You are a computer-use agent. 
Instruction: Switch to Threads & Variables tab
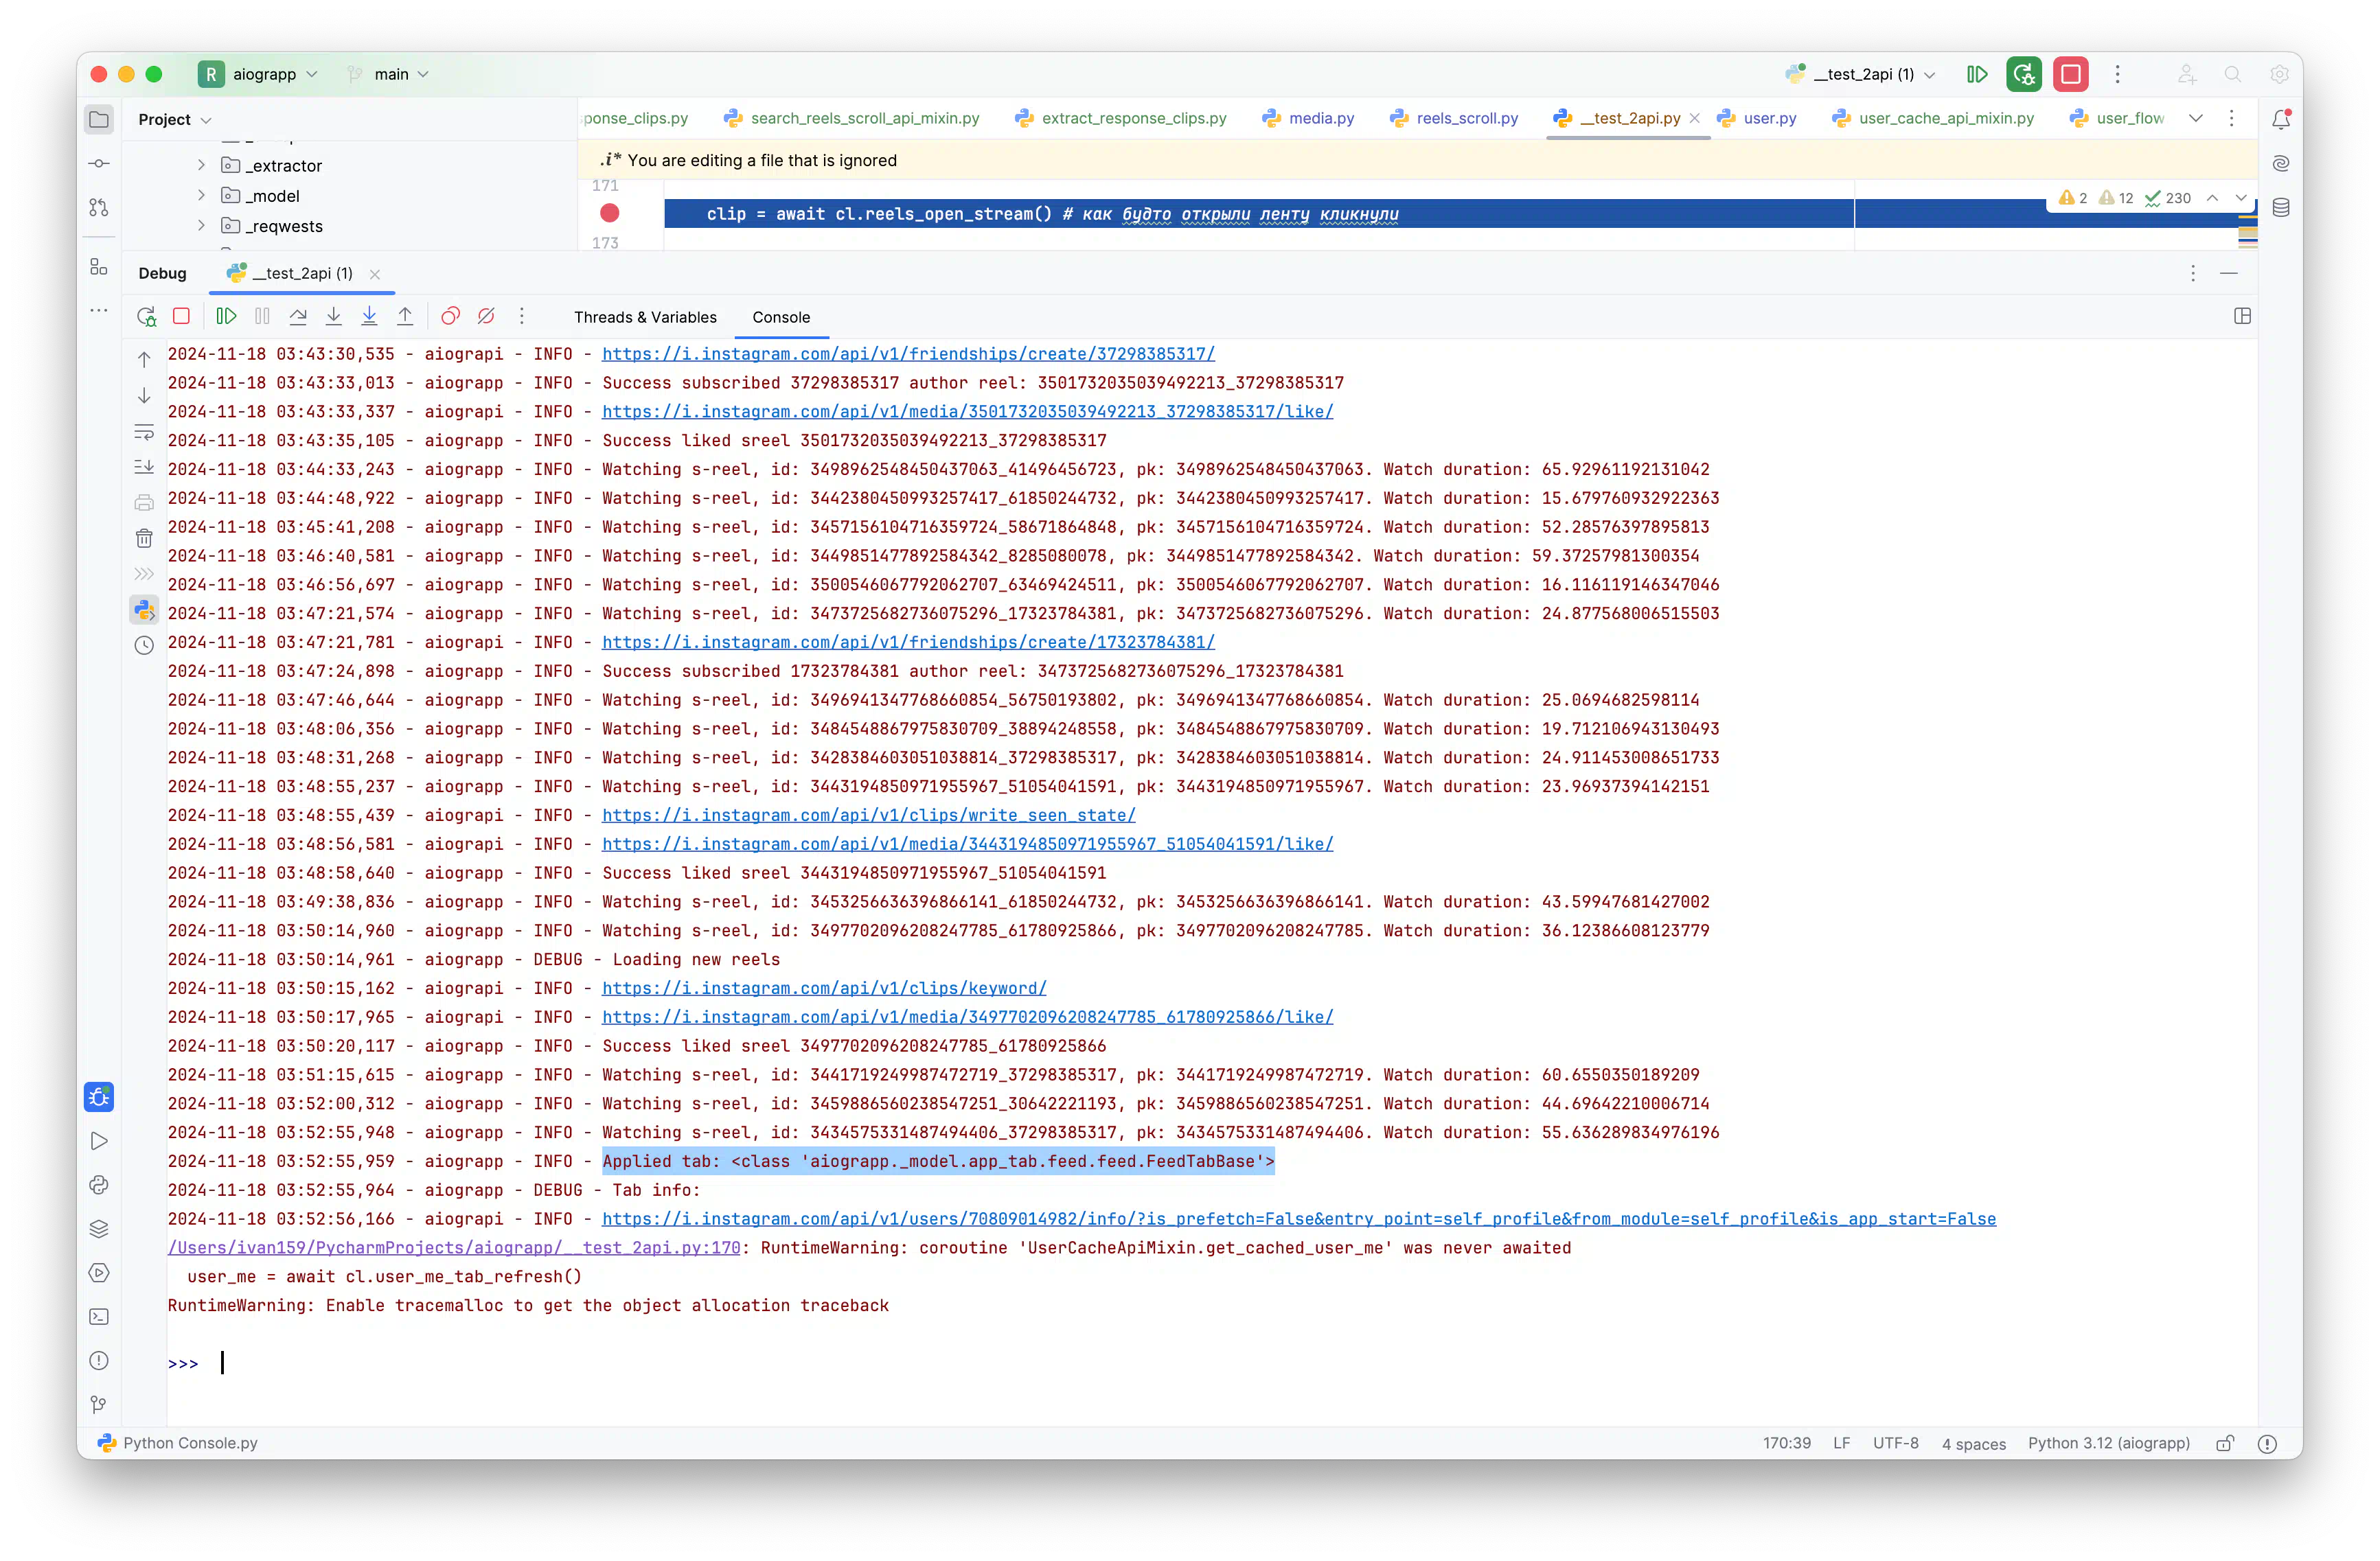645,317
